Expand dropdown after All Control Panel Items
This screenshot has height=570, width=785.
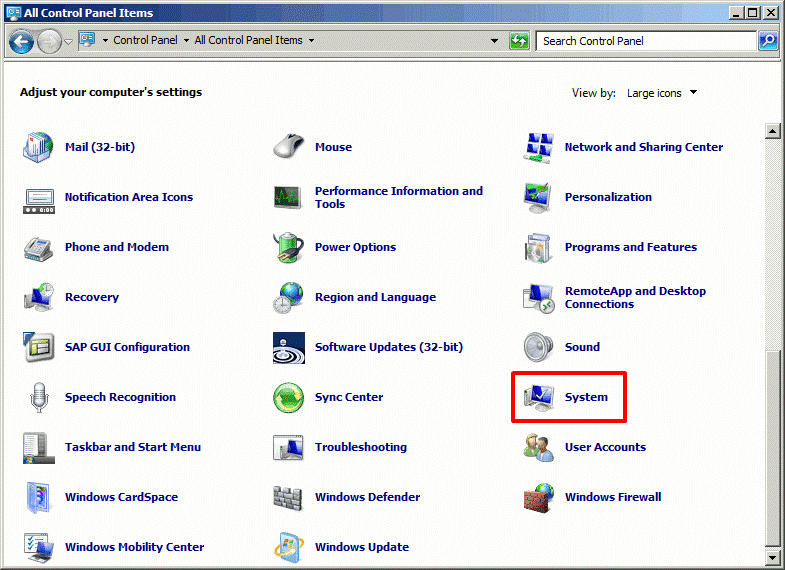coord(311,41)
